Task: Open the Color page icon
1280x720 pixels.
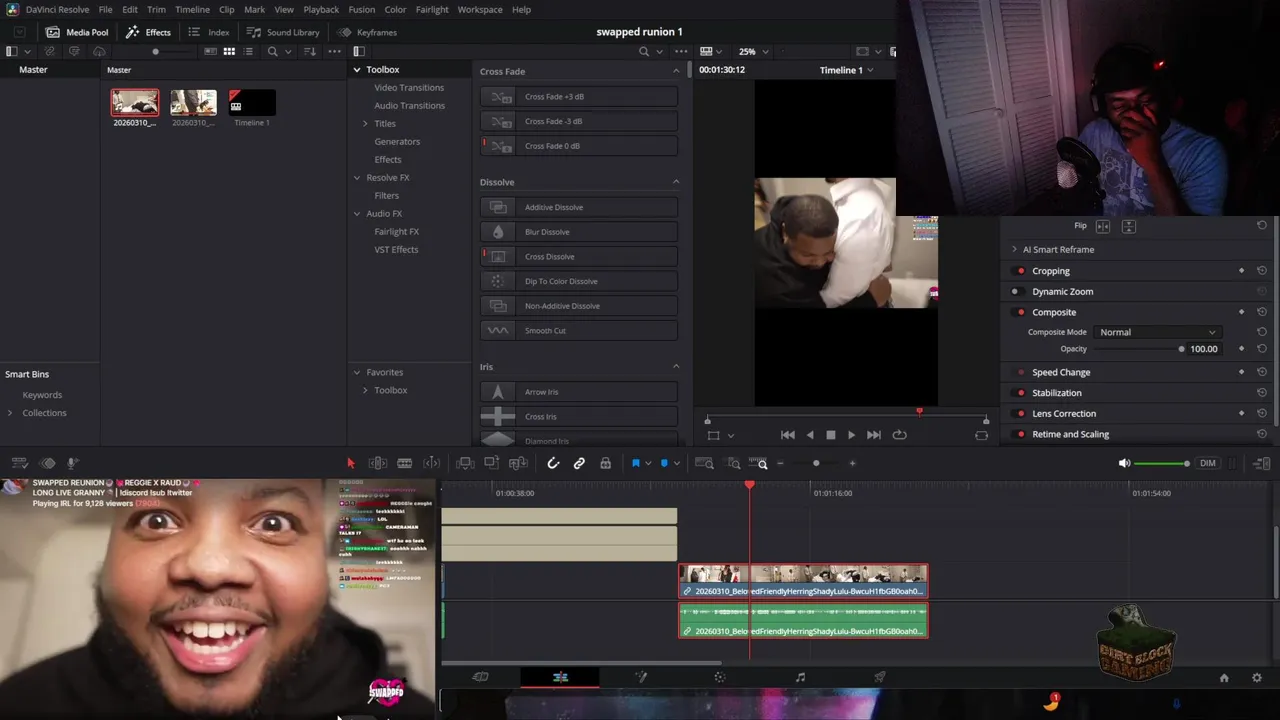Action: pos(720,677)
